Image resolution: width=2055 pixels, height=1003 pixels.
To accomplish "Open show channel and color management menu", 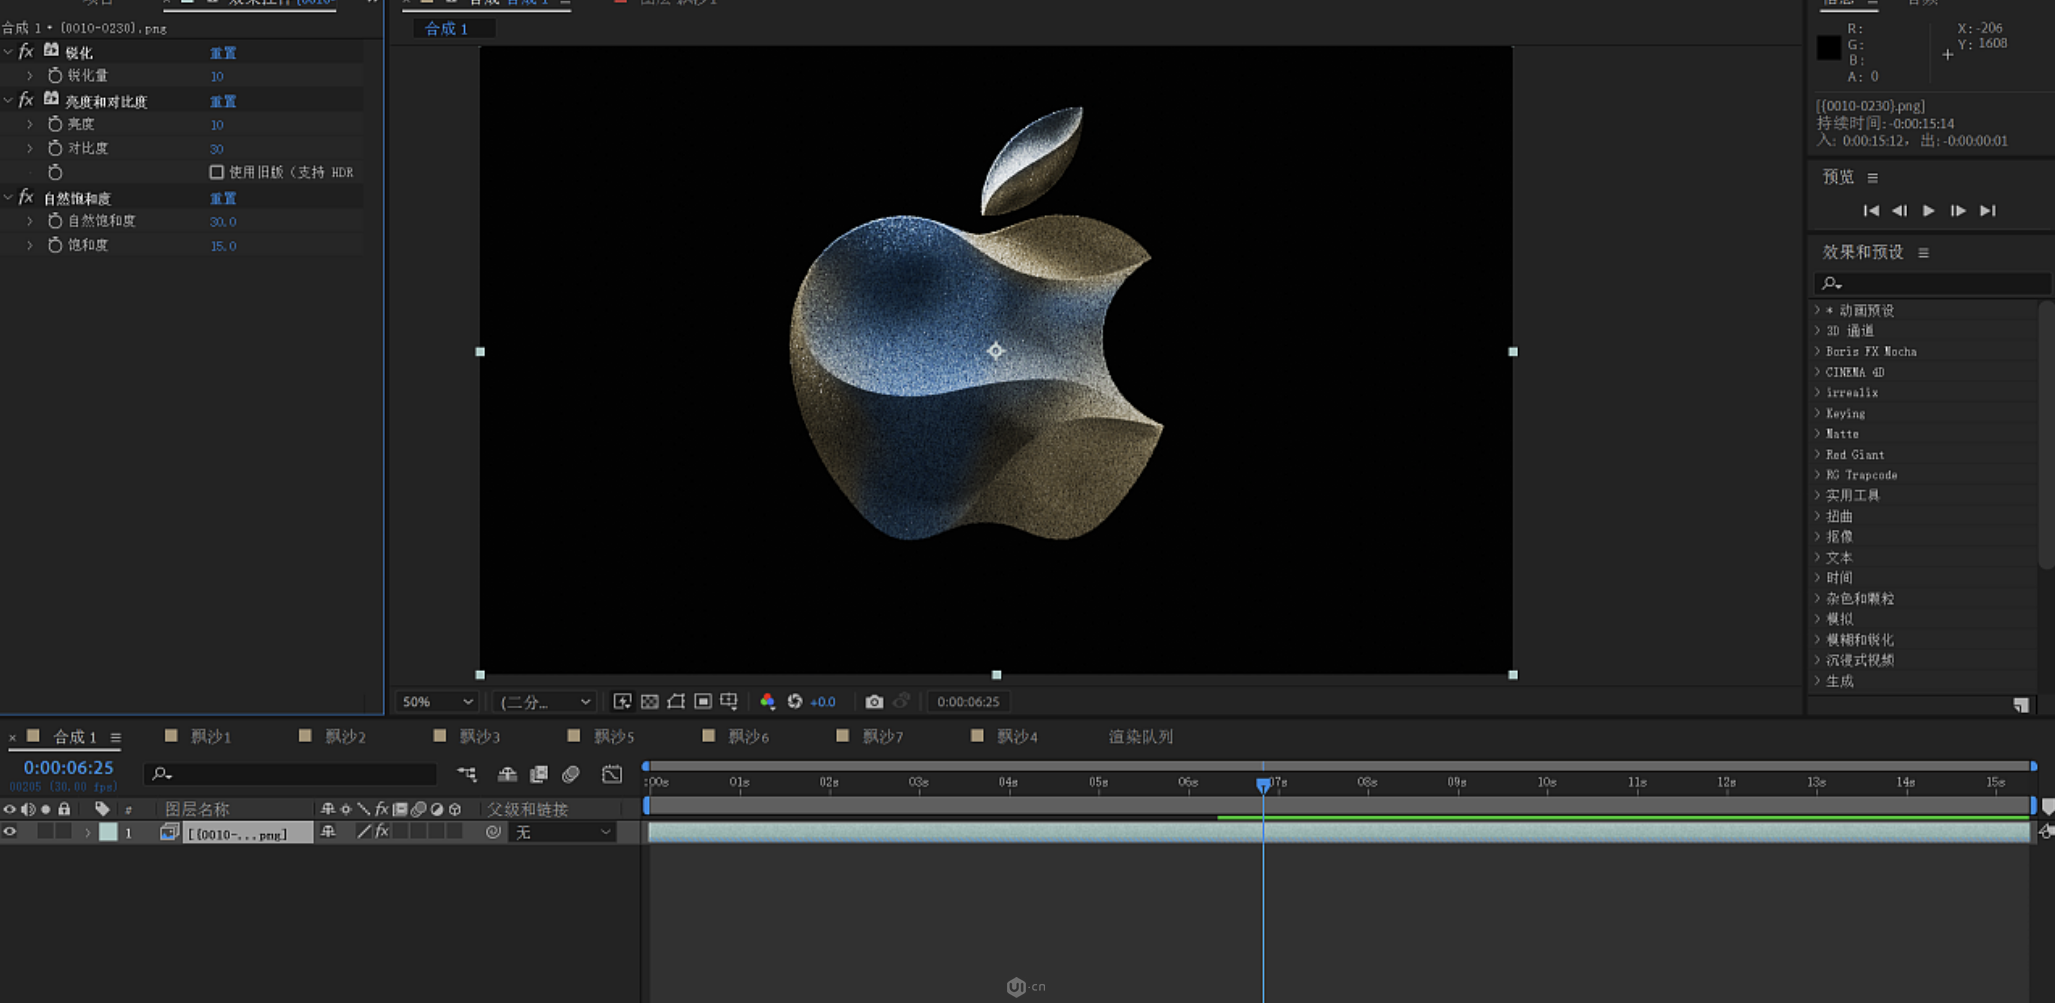I will (767, 701).
